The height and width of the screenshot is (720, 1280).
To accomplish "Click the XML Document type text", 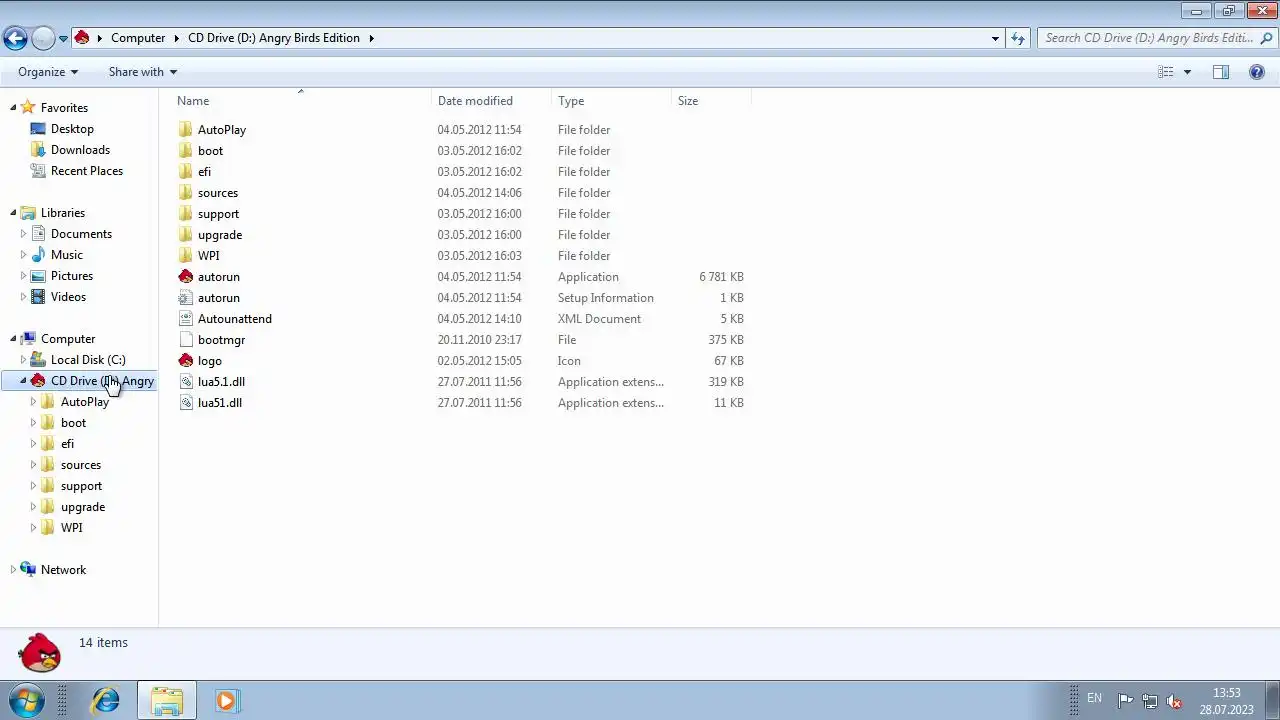I will point(599,319).
